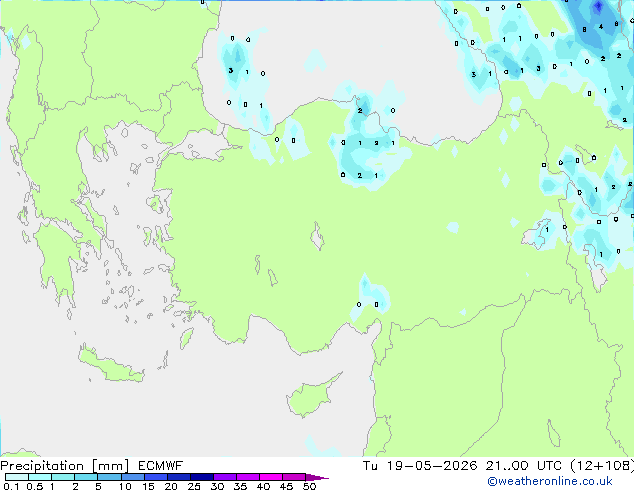This screenshot has height=490, width=634.
Task: Open the weatheronline.co.uk copyright link
Action: 550,481
